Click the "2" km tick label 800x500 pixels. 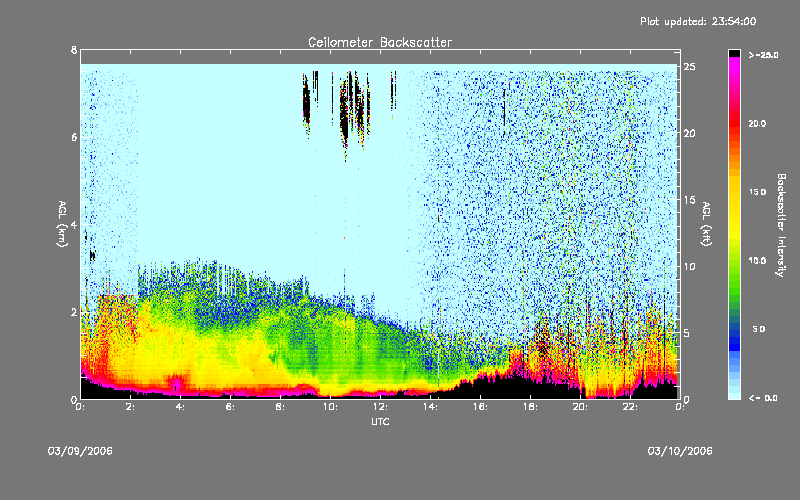[74, 312]
